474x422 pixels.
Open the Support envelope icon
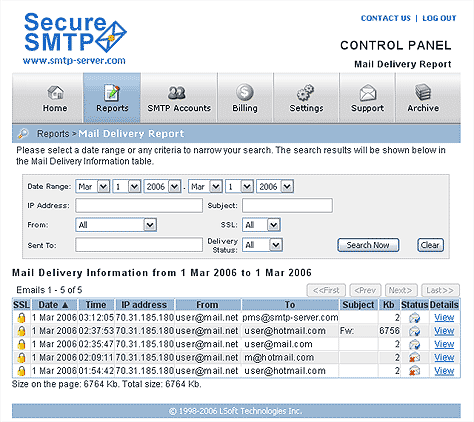pos(368,92)
